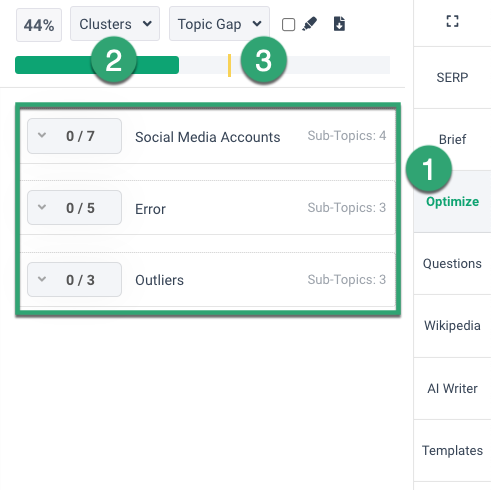Tick the checkbox next to highlighter
This screenshot has width=491, height=490.
pyautogui.click(x=288, y=25)
